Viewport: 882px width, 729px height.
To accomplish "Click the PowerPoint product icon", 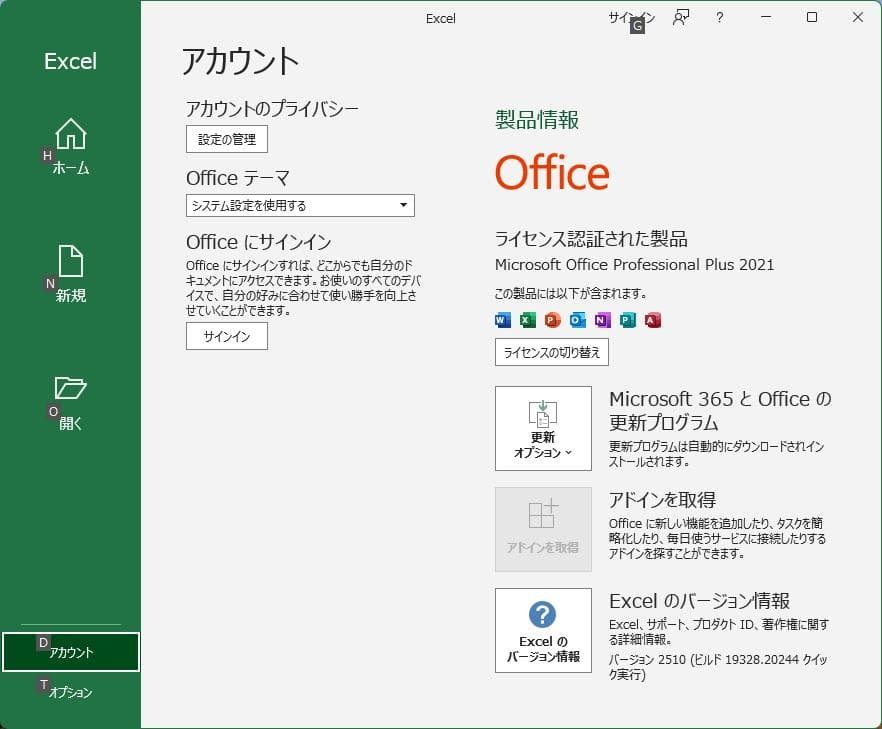I will 553,320.
